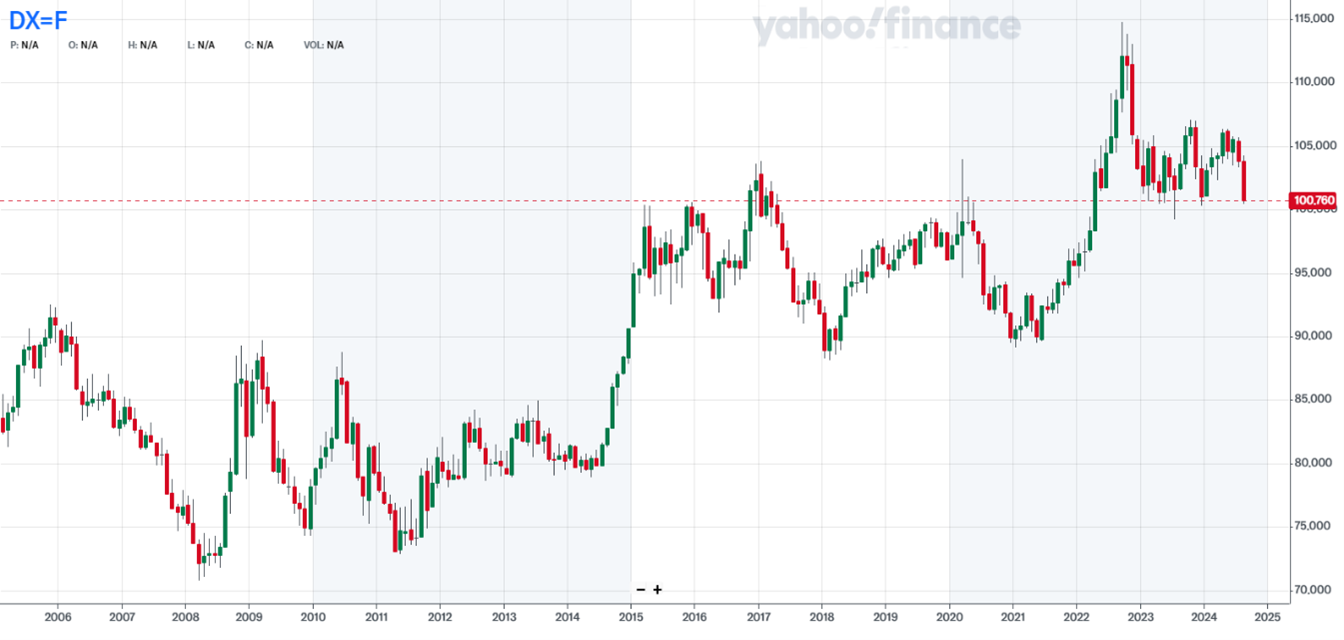Image resolution: width=1344 pixels, height=640 pixels.
Task: Click the VOL: N/A readout
Action: [x=324, y=45]
